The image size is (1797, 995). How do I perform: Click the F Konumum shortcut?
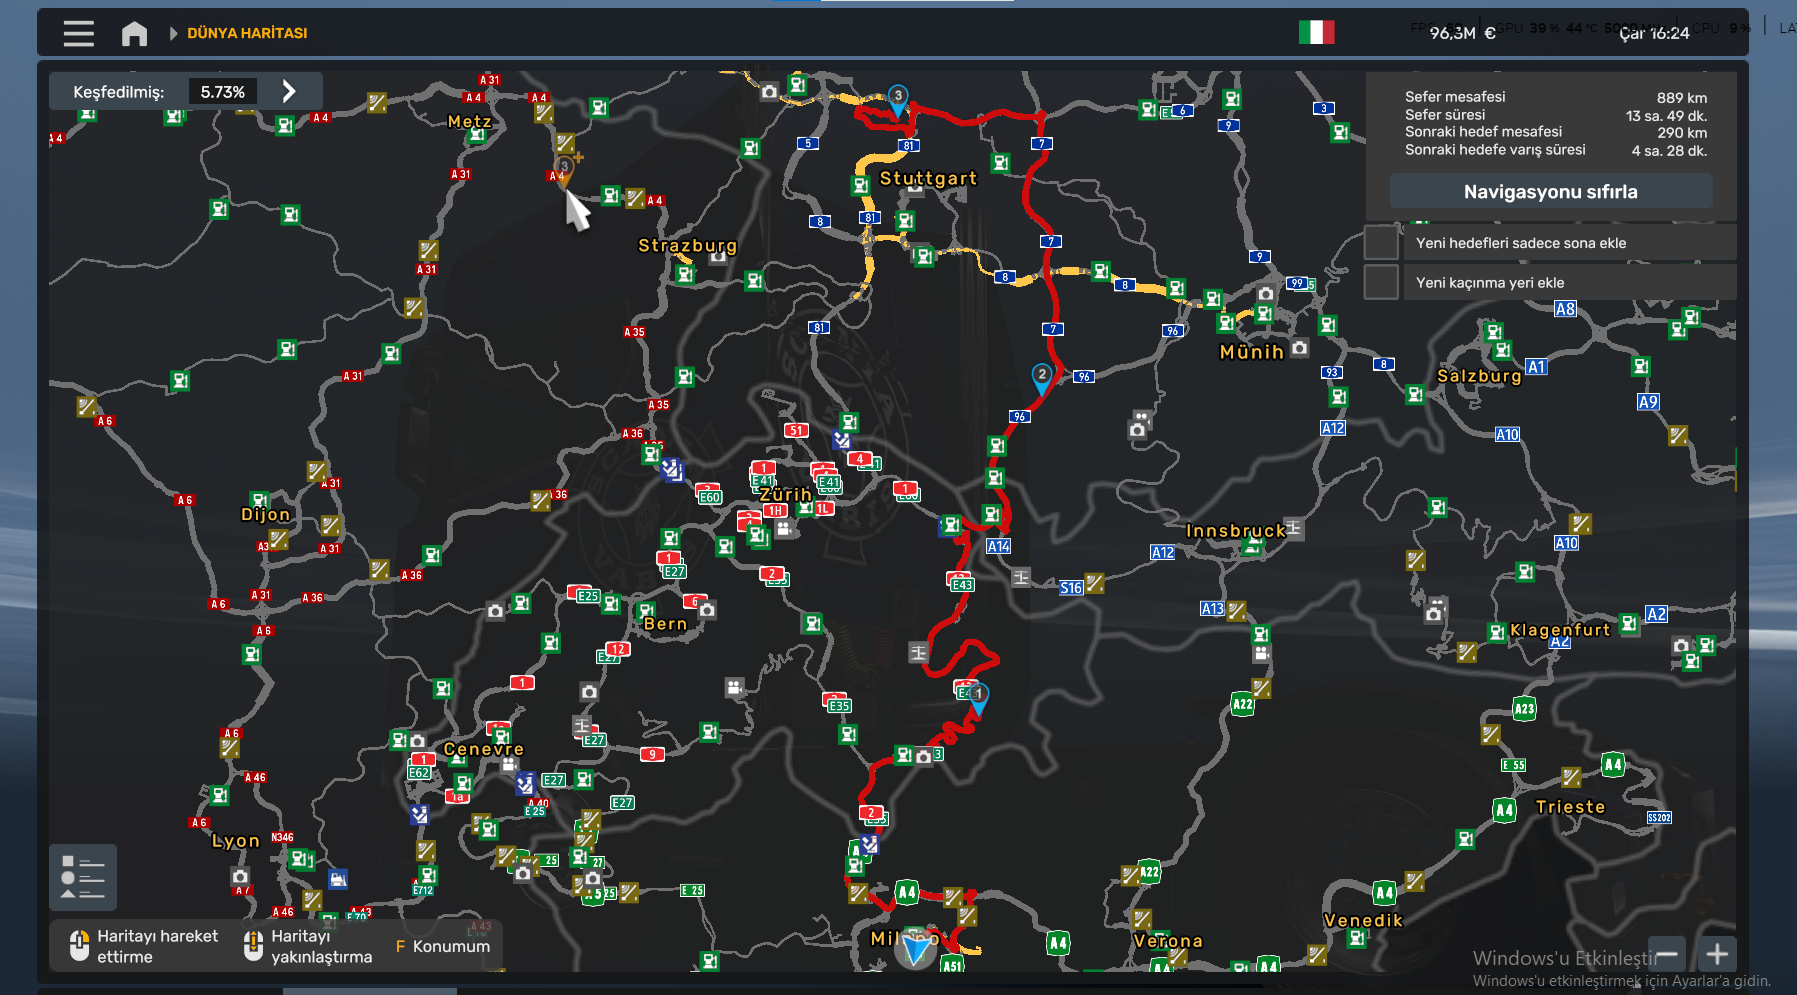click(x=442, y=946)
